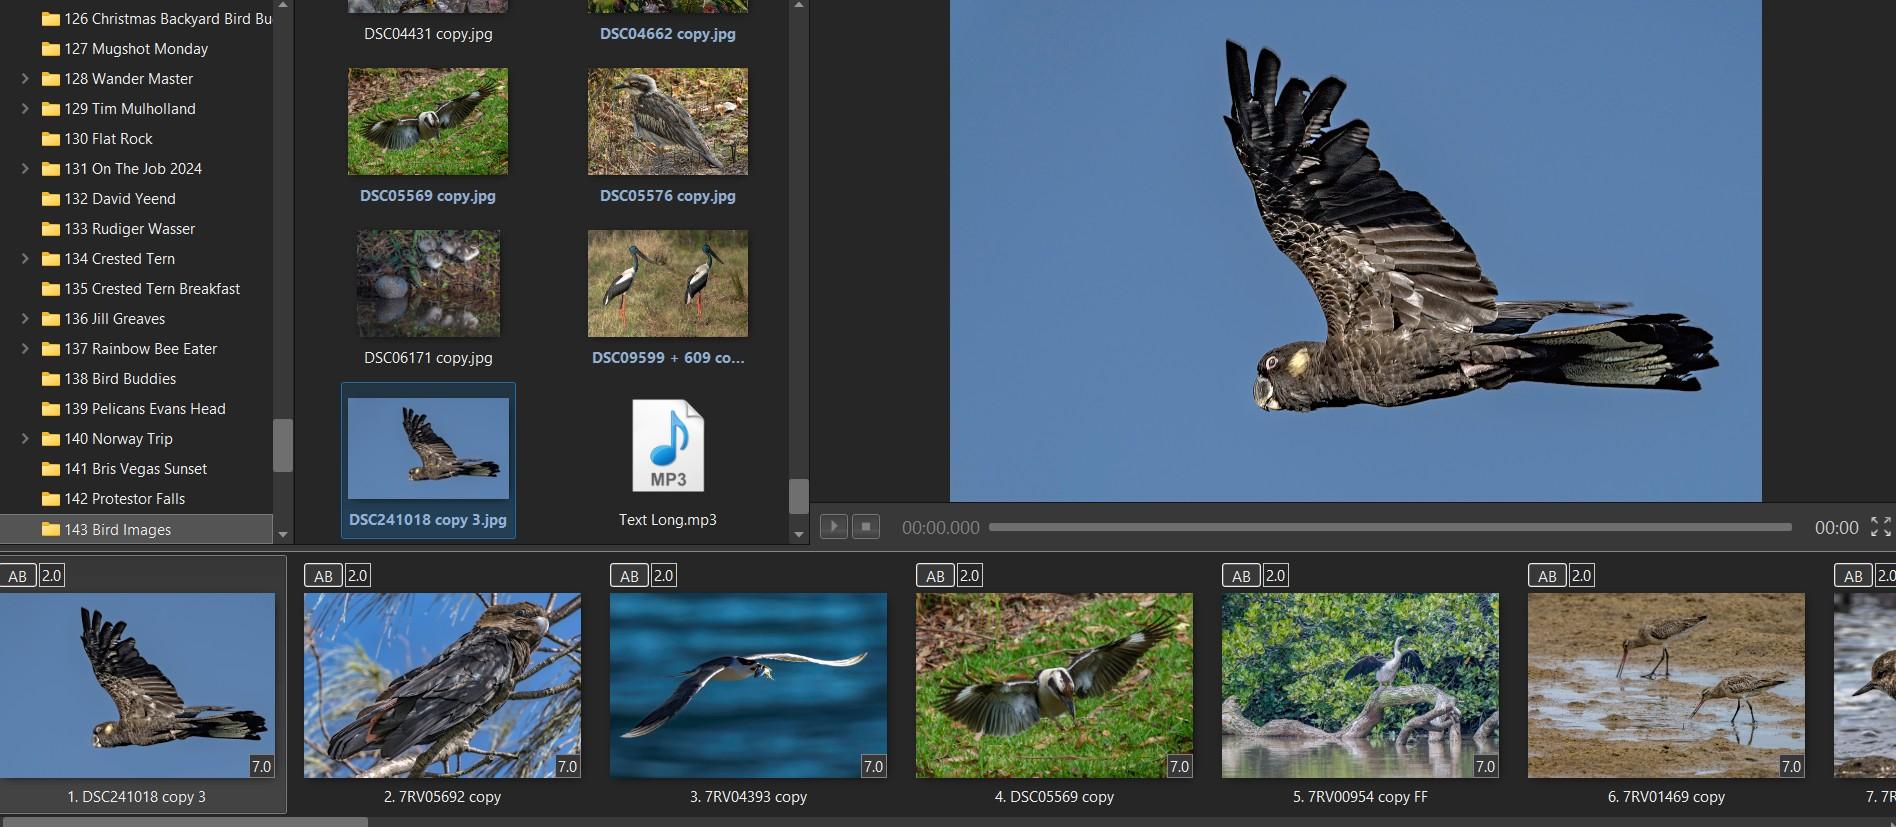Image resolution: width=1896 pixels, height=827 pixels.
Task: Click the slide list horizontal scrollbar
Action: point(185,822)
